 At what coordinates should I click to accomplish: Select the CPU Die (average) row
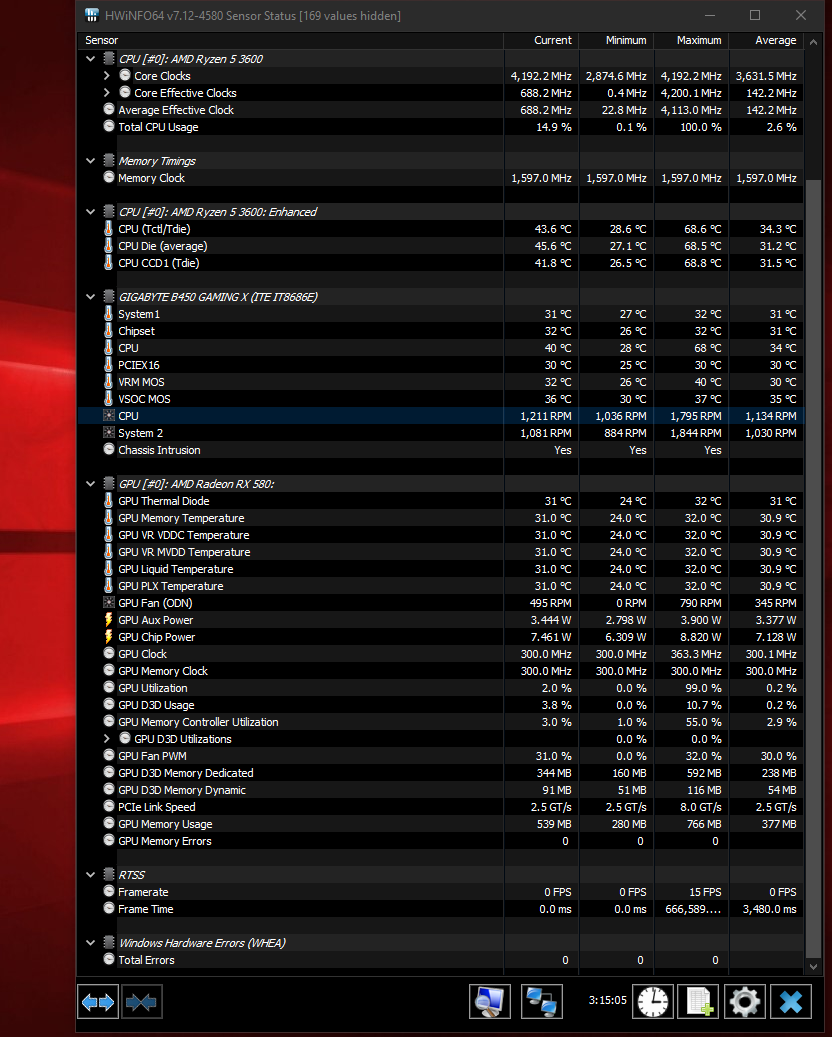tap(441, 245)
